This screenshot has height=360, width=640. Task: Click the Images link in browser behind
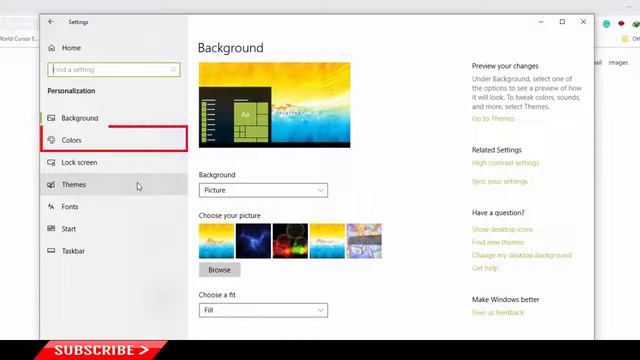(618, 62)
